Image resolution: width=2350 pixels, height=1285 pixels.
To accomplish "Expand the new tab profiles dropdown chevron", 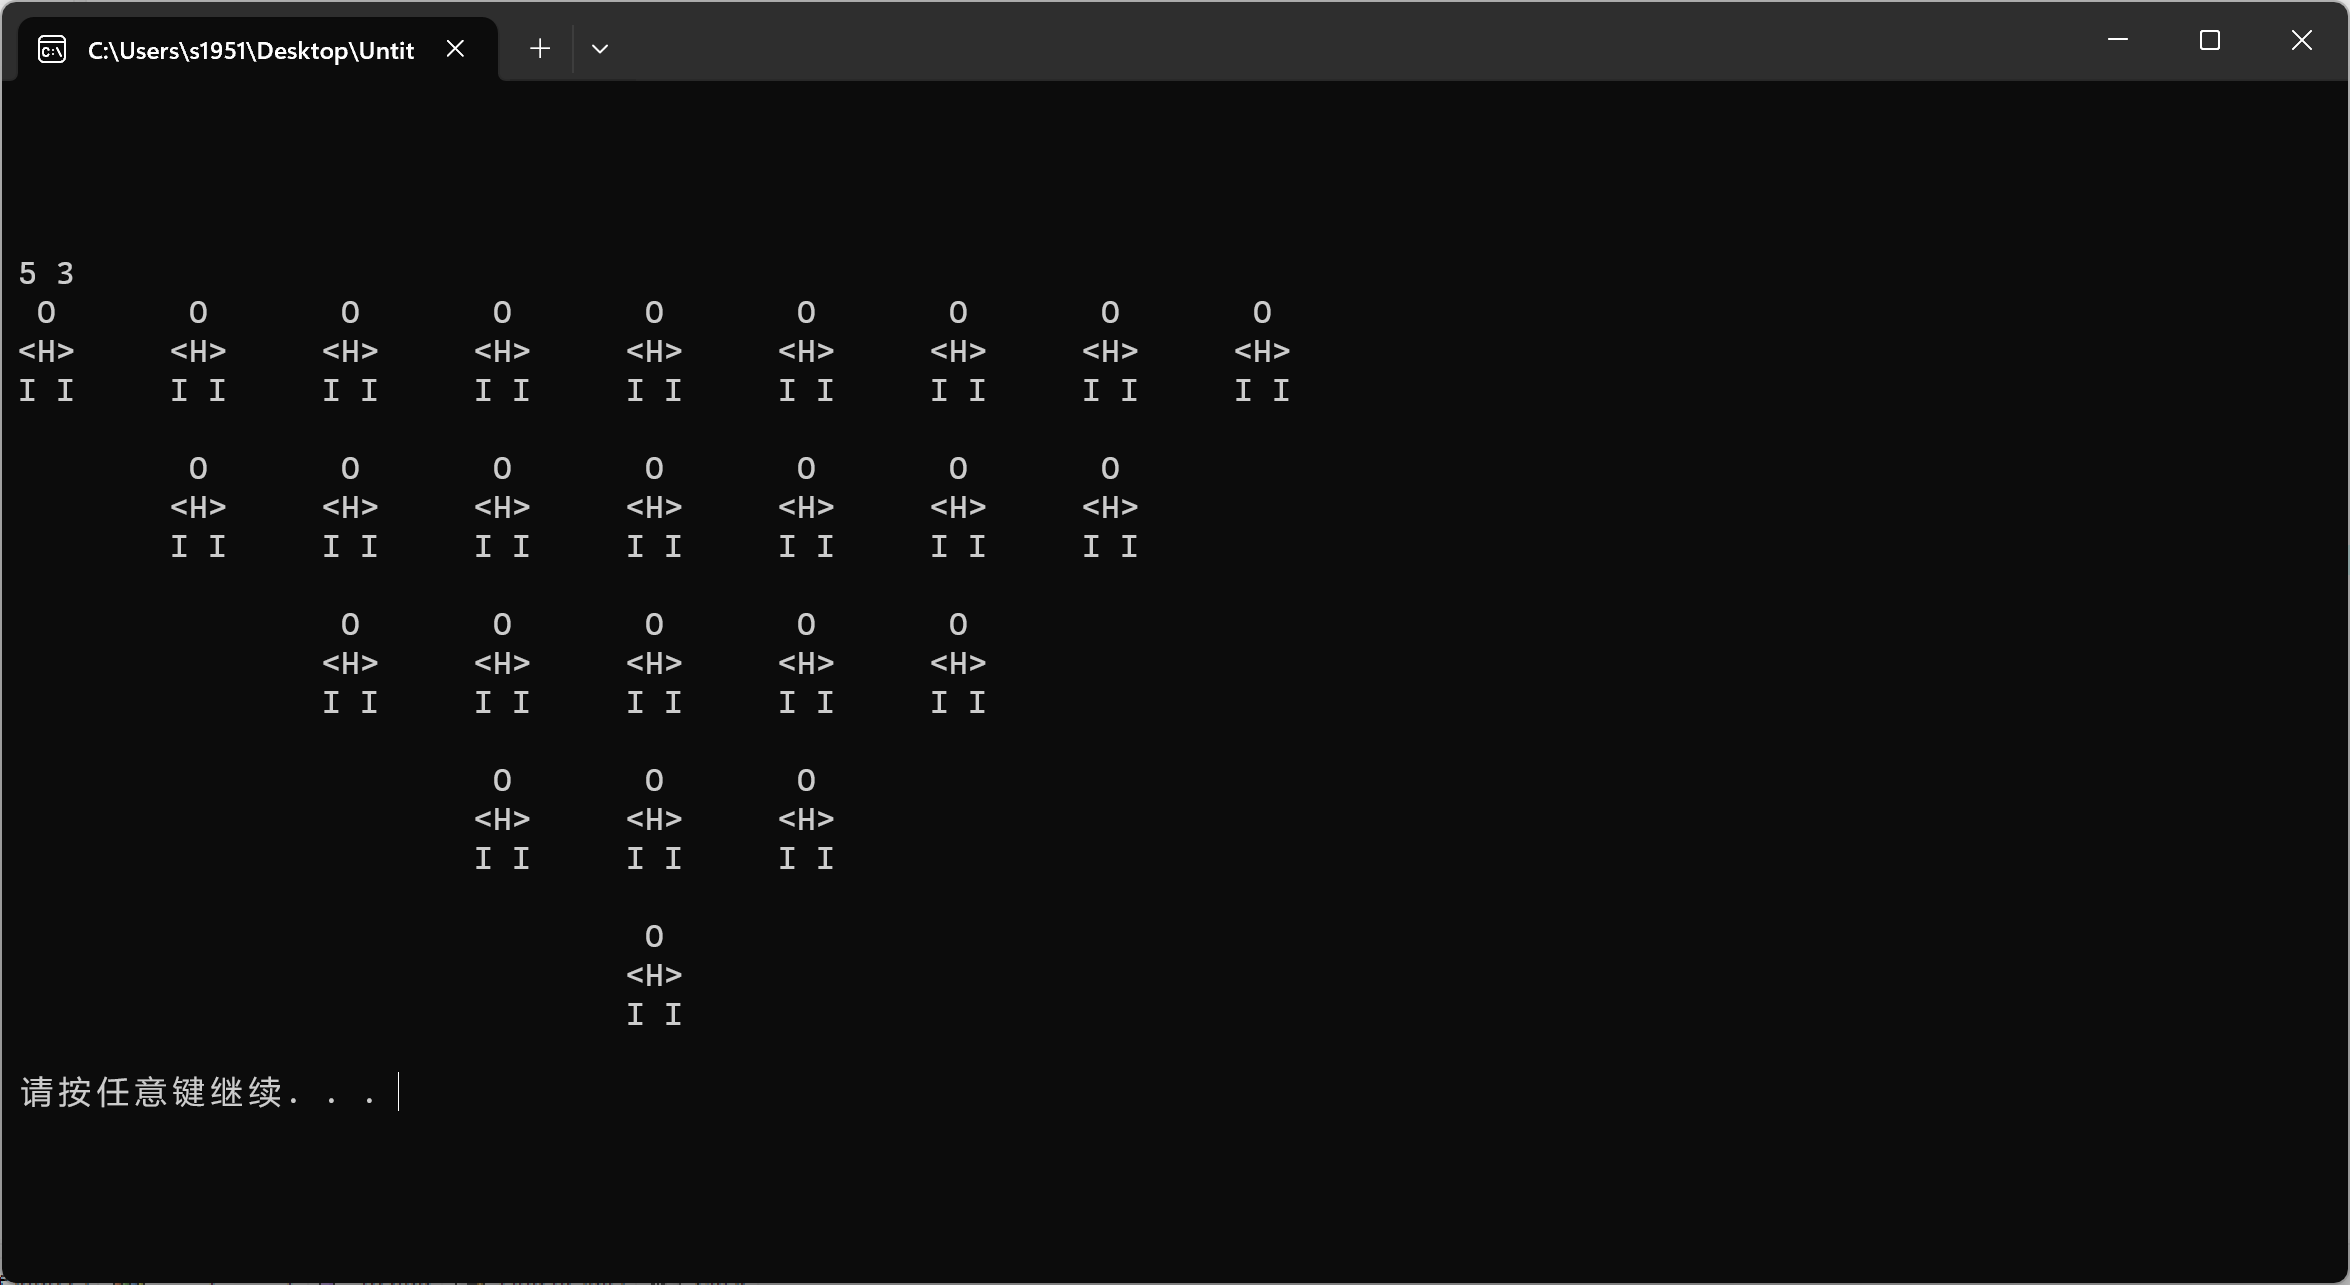I will [x=600, y=48].
